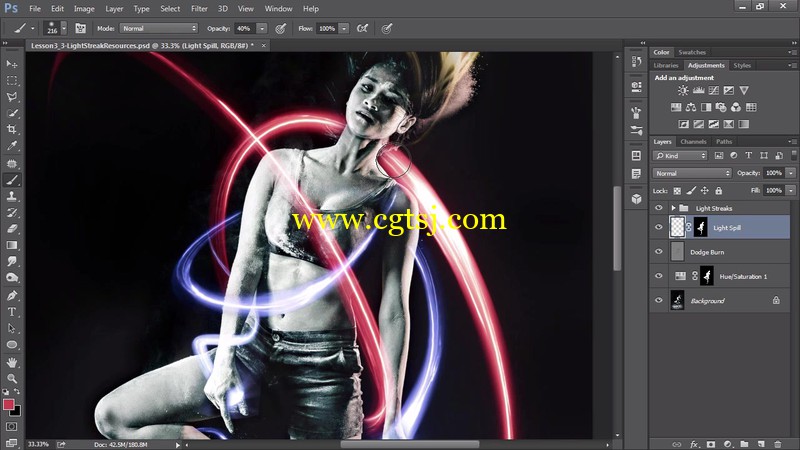The width and height of the screenshot is (800, 450).
Task: Add a Photo Filter adjustment
Action: pos(721,107)
